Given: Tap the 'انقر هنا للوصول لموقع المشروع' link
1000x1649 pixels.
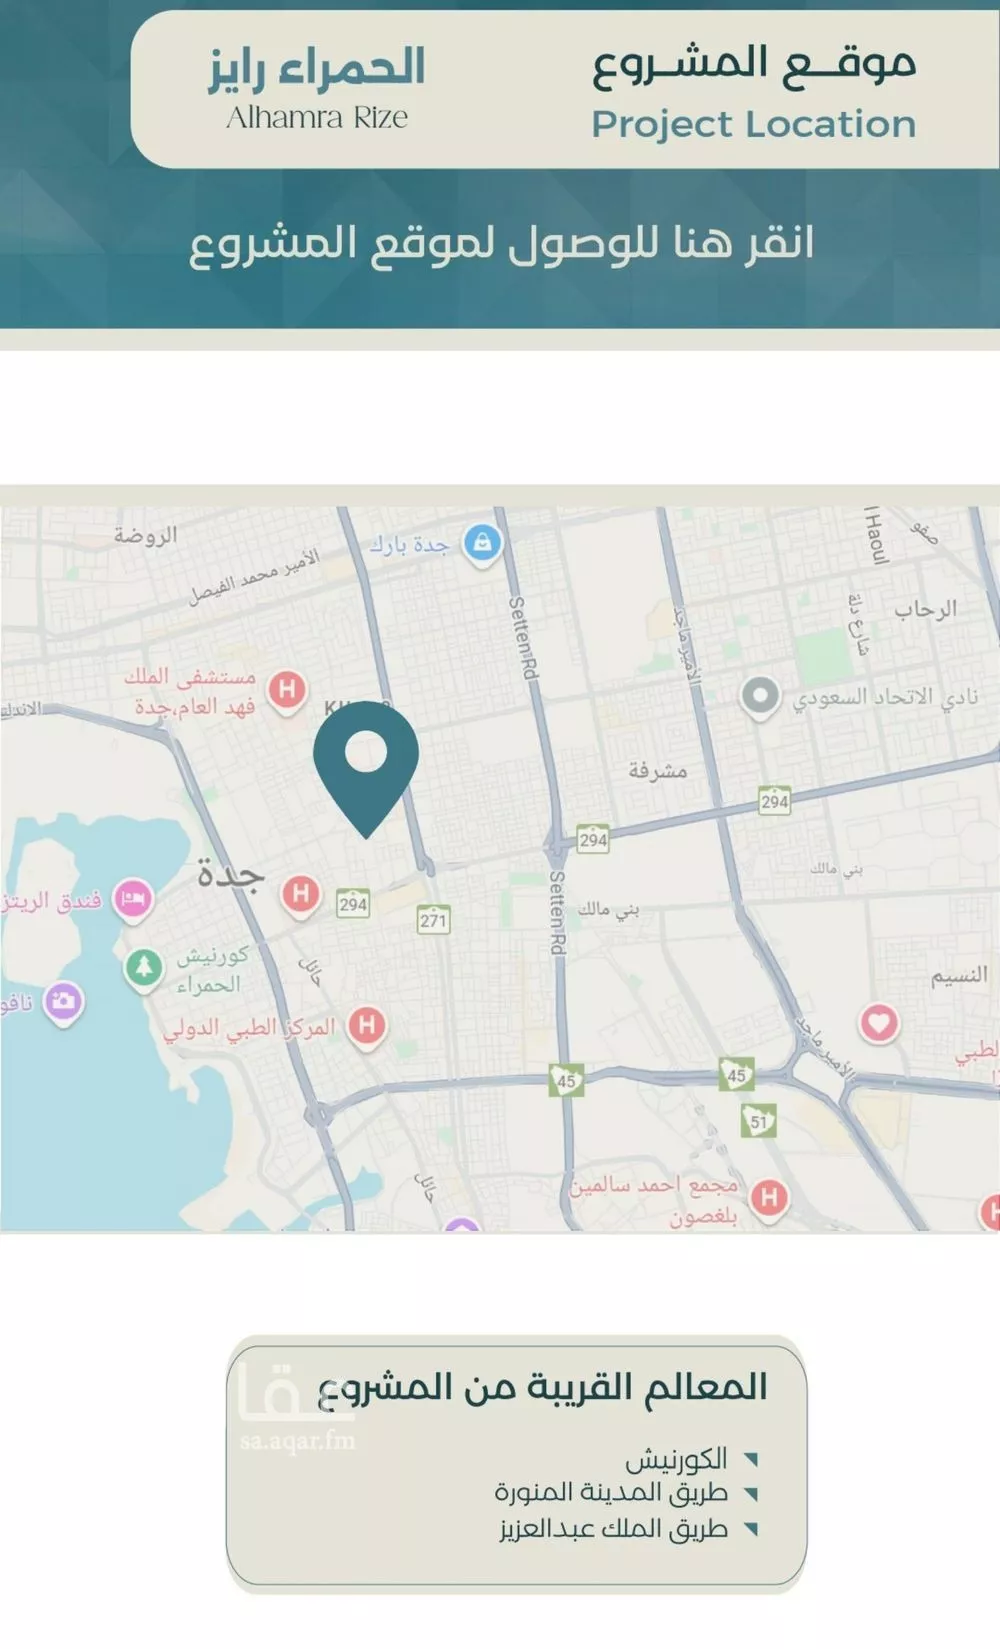Looking at the screenshot, I should point(501,243).
